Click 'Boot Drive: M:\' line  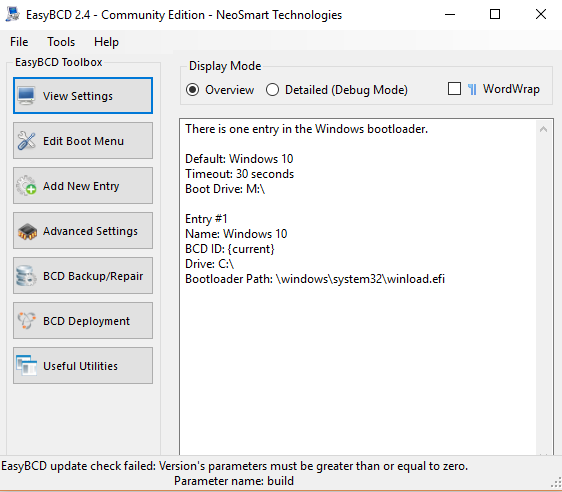(225, 189)
